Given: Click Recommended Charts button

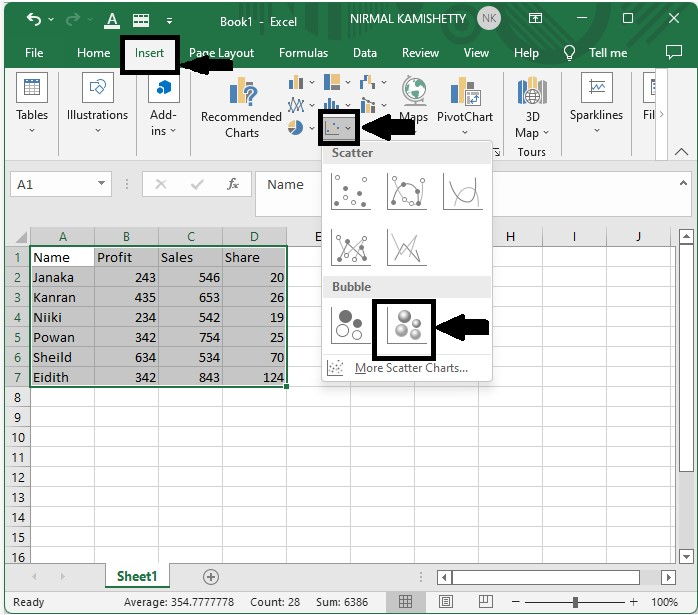Looking at the screenshot, I should (241, 107).
